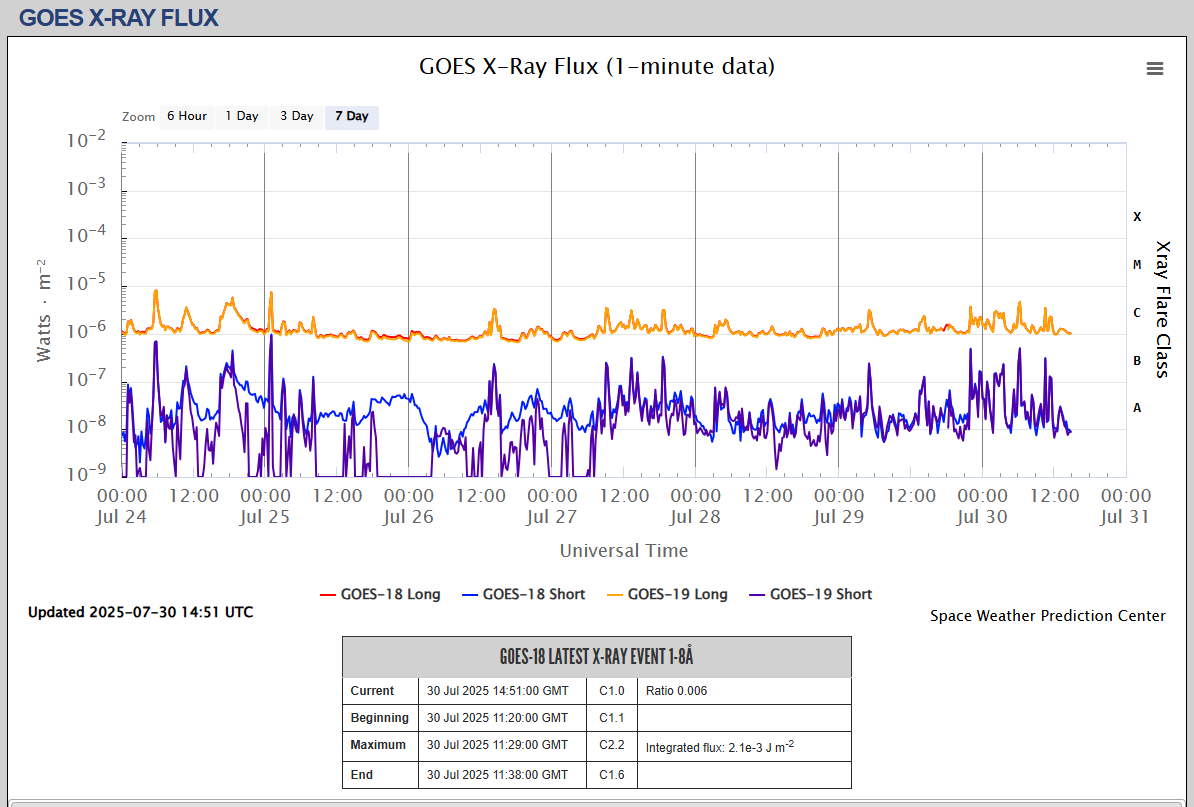
Task: Click the Zoom label beside range buttons
Action: pyautogui.click(x=139, y=117)
